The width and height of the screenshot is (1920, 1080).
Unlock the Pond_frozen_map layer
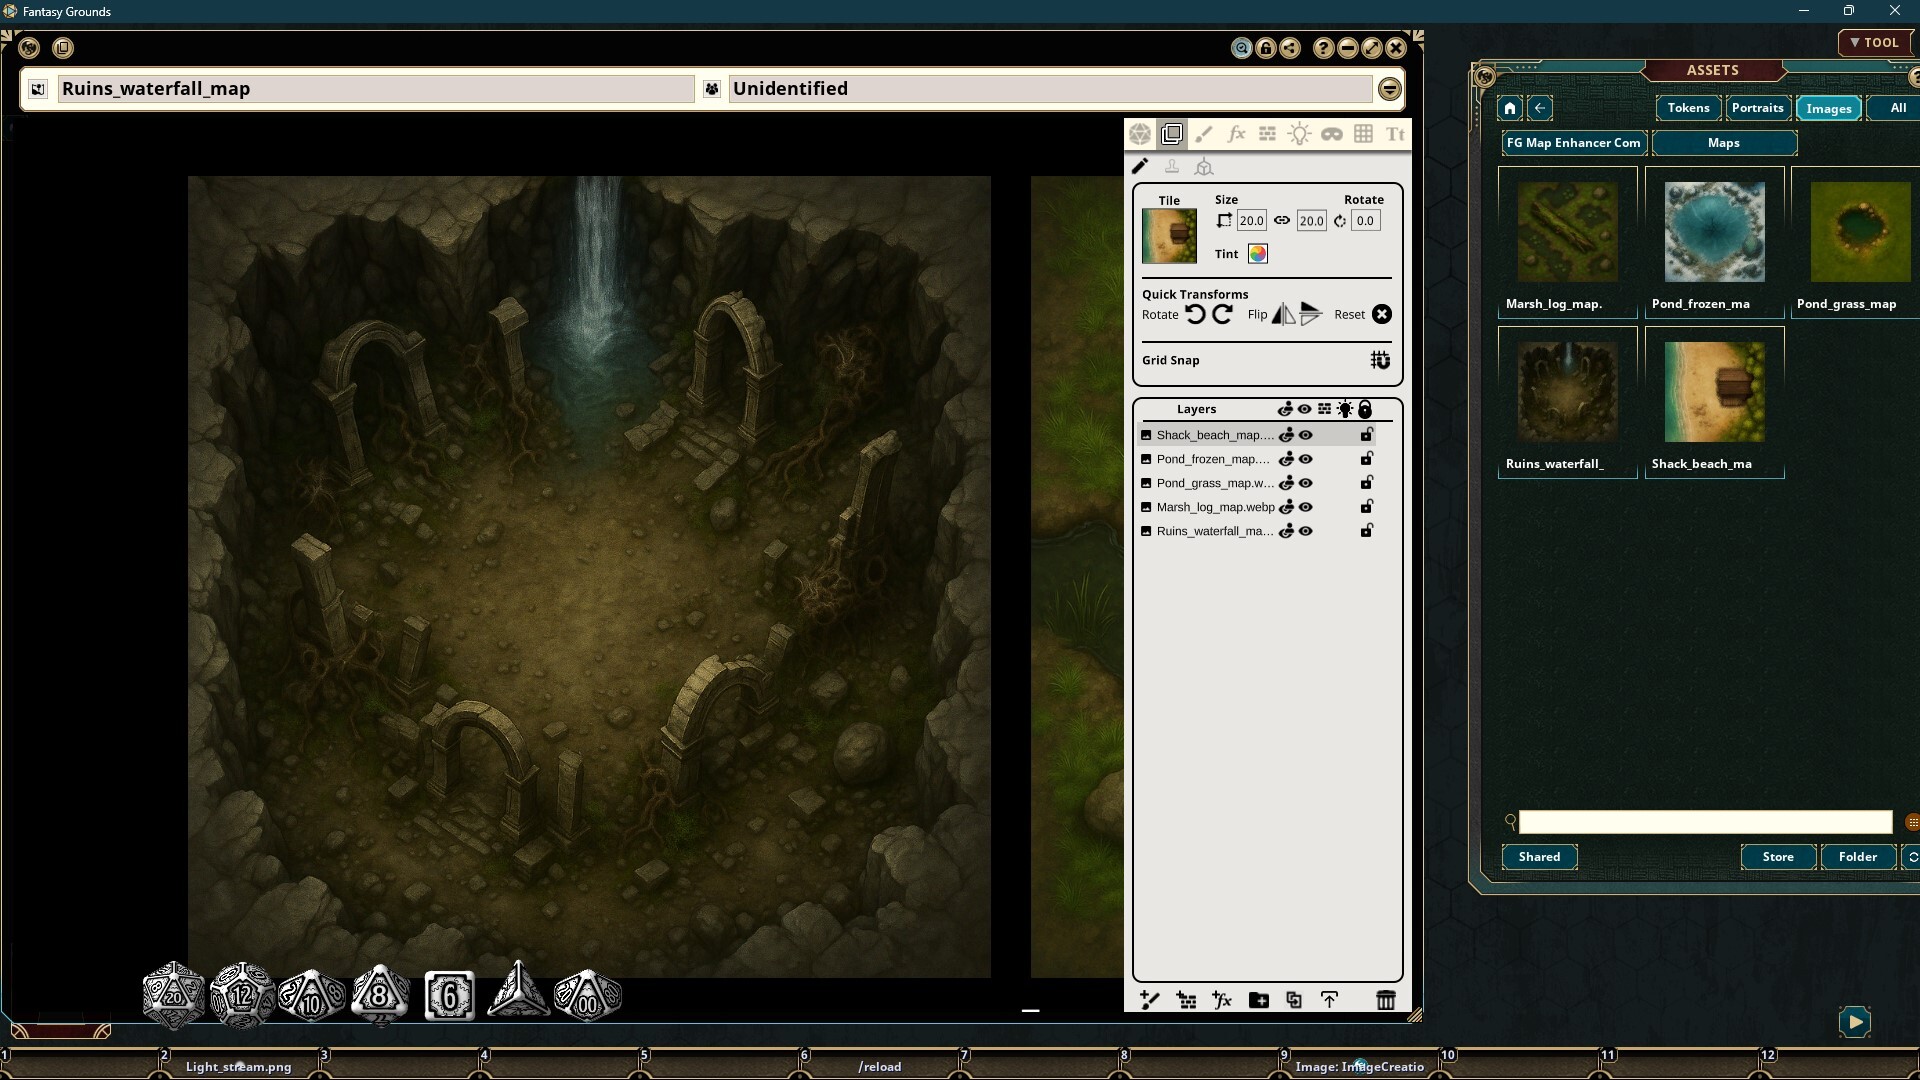(x=1367, y=459)
